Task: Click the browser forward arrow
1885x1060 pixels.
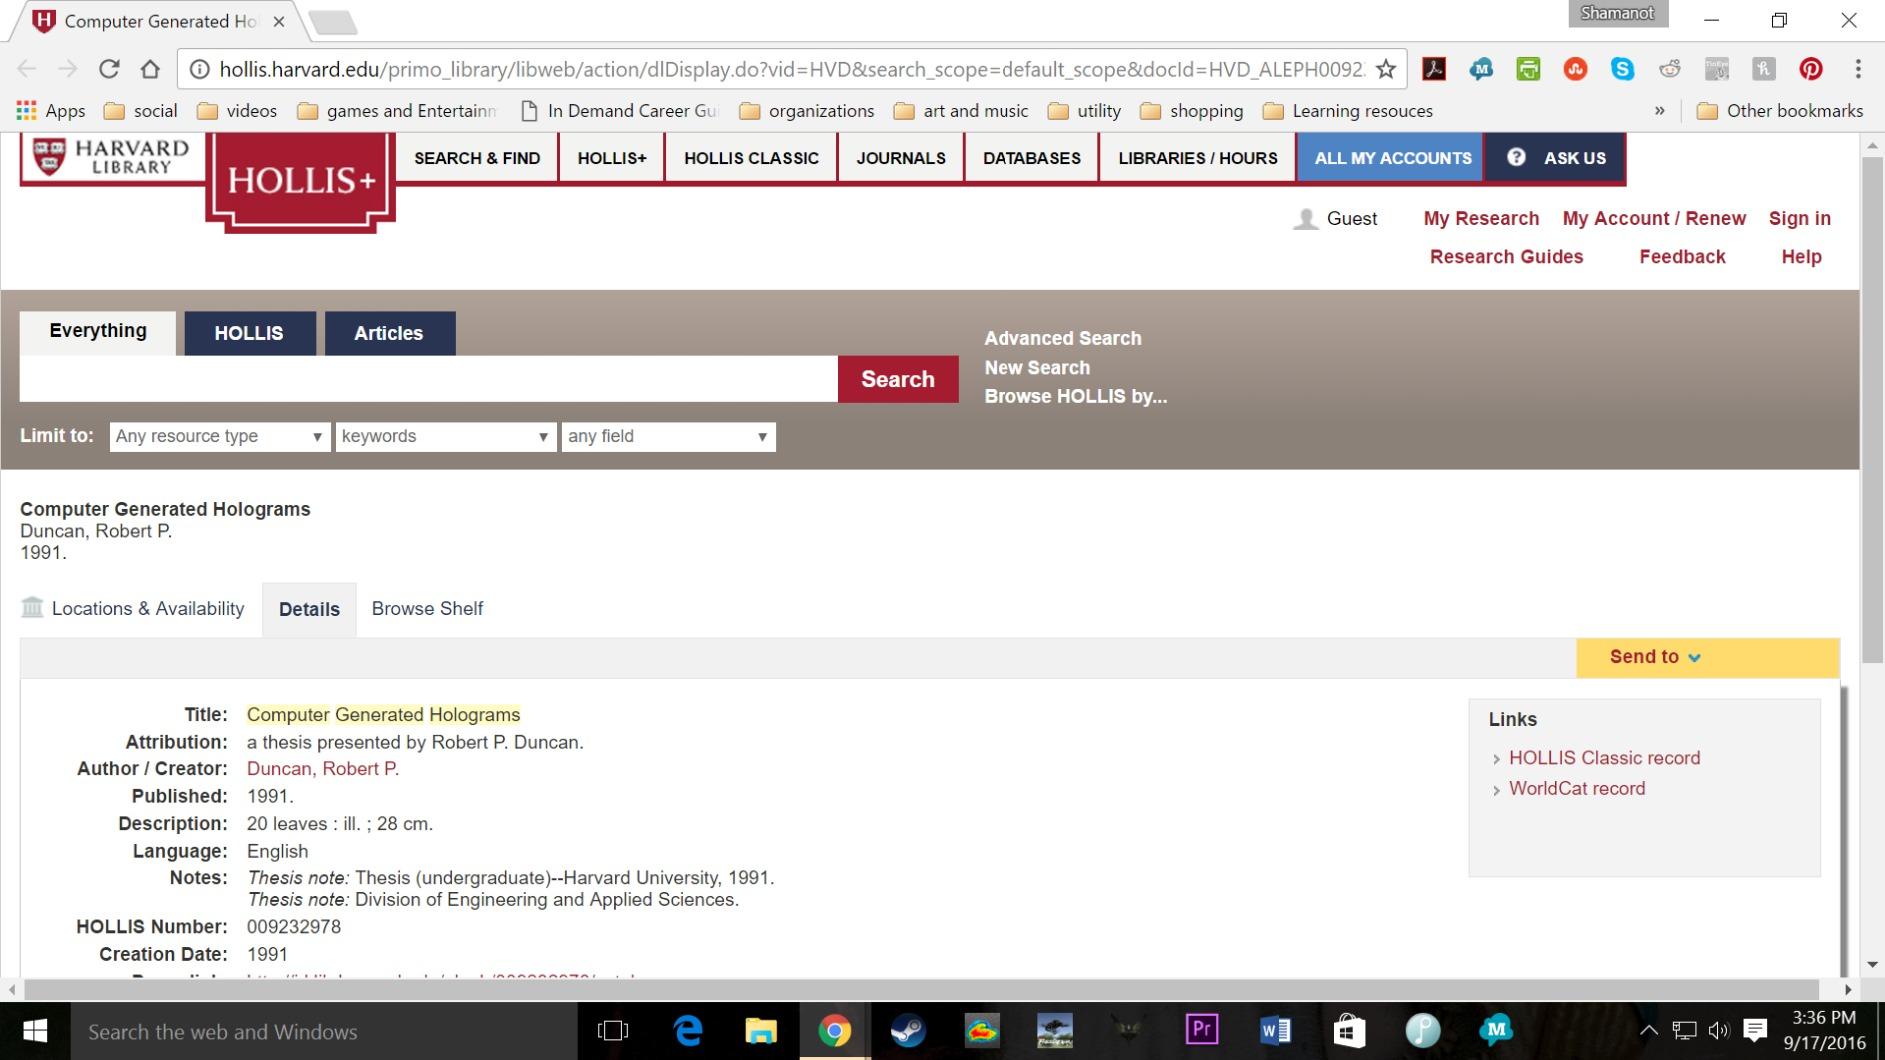Action: (68, 69)
